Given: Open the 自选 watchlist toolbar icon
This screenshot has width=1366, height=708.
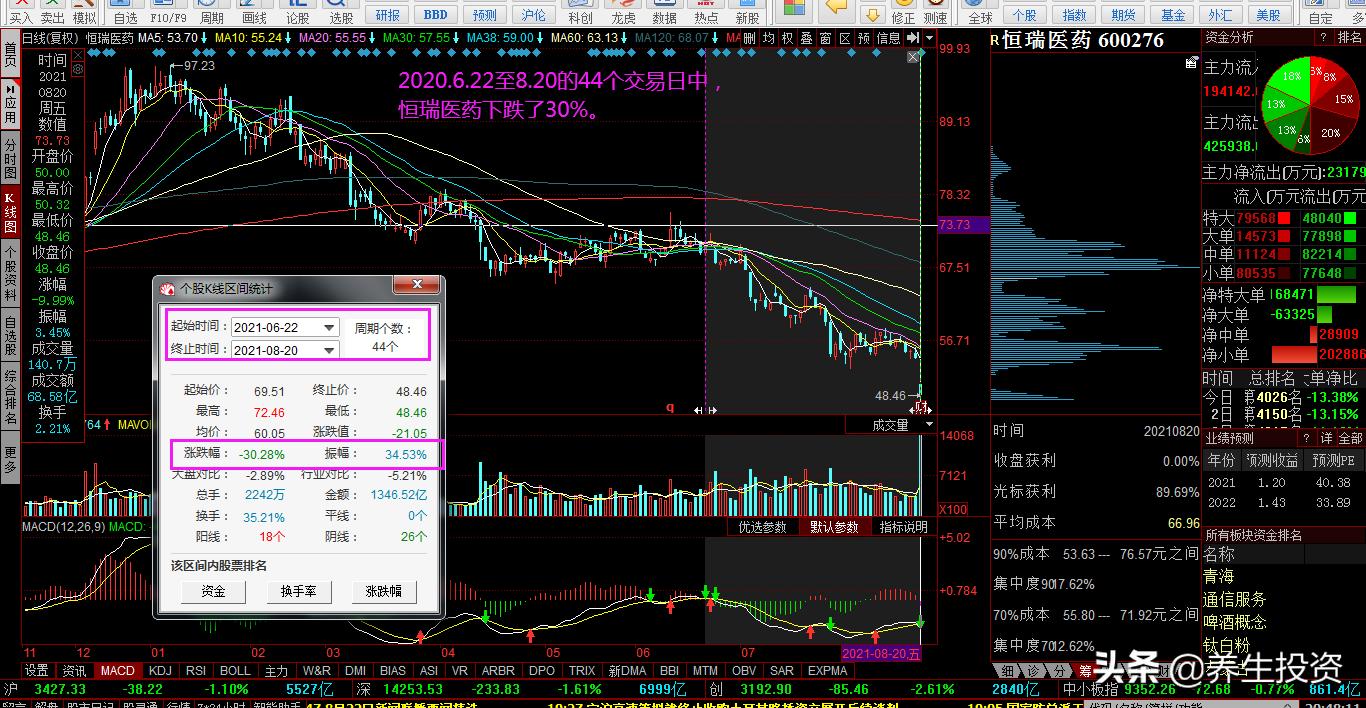Looking at the screenshot, I should (x=125, y=12).
